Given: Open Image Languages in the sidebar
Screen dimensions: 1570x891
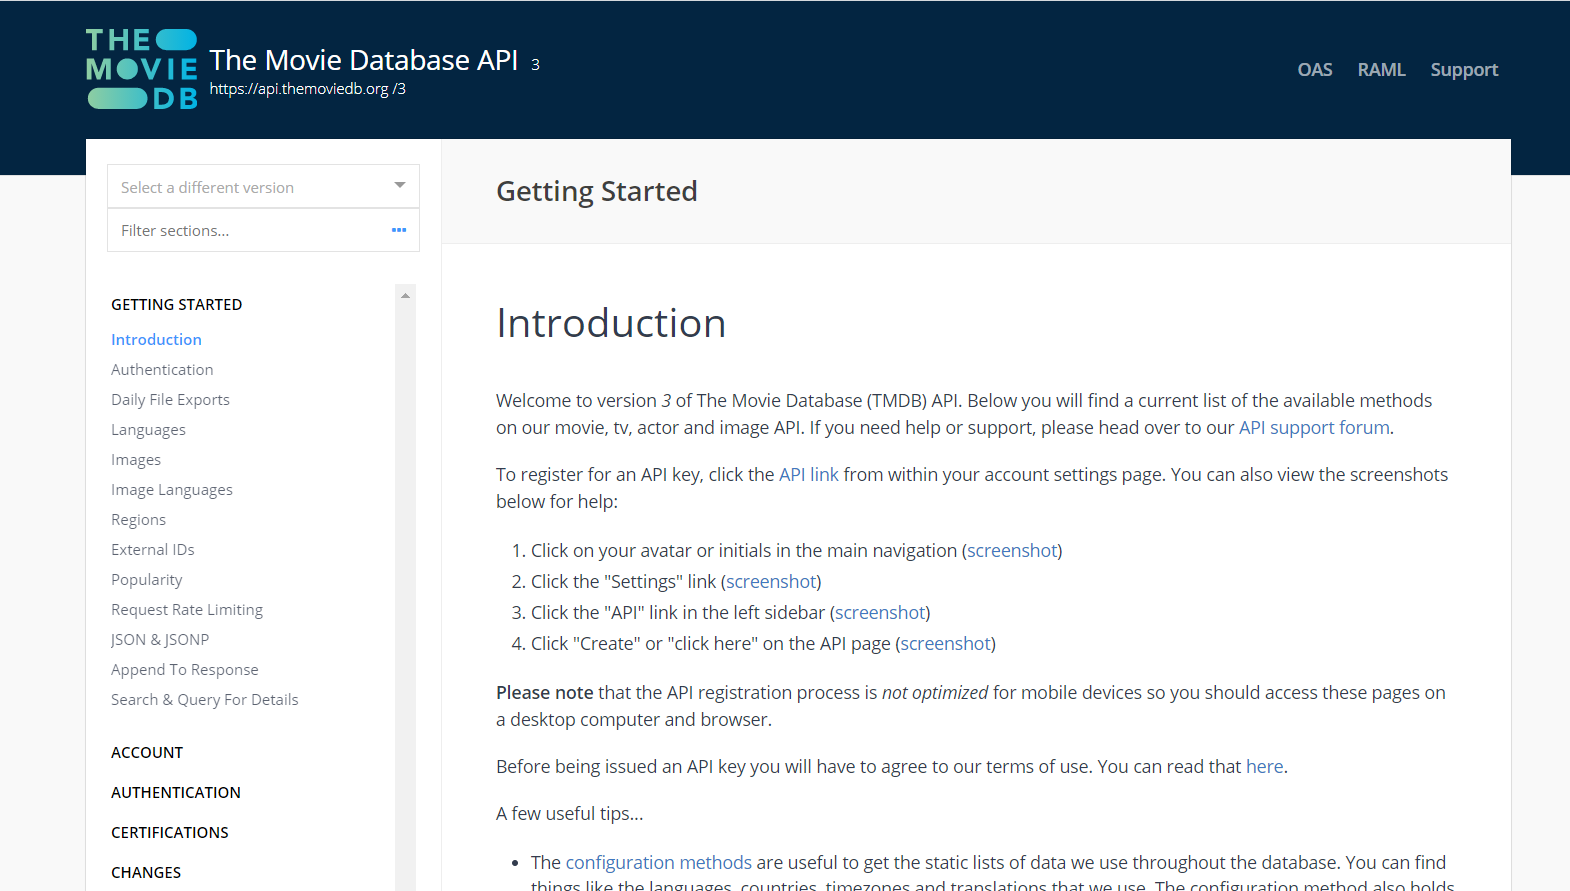Looking at the screenshot, I should click(172, 489).
